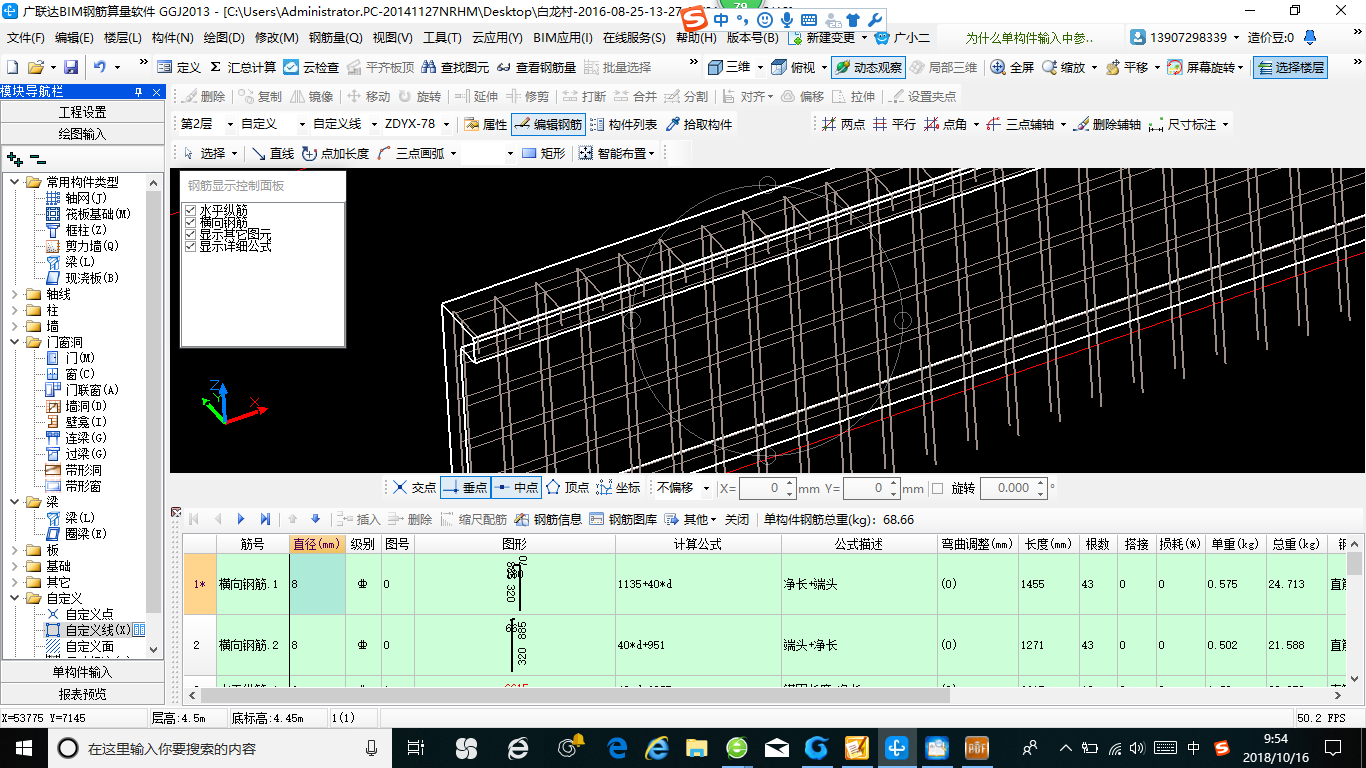Select 矩形 rectangle drawing tool

pyautogui.click(x=543, y=153)
